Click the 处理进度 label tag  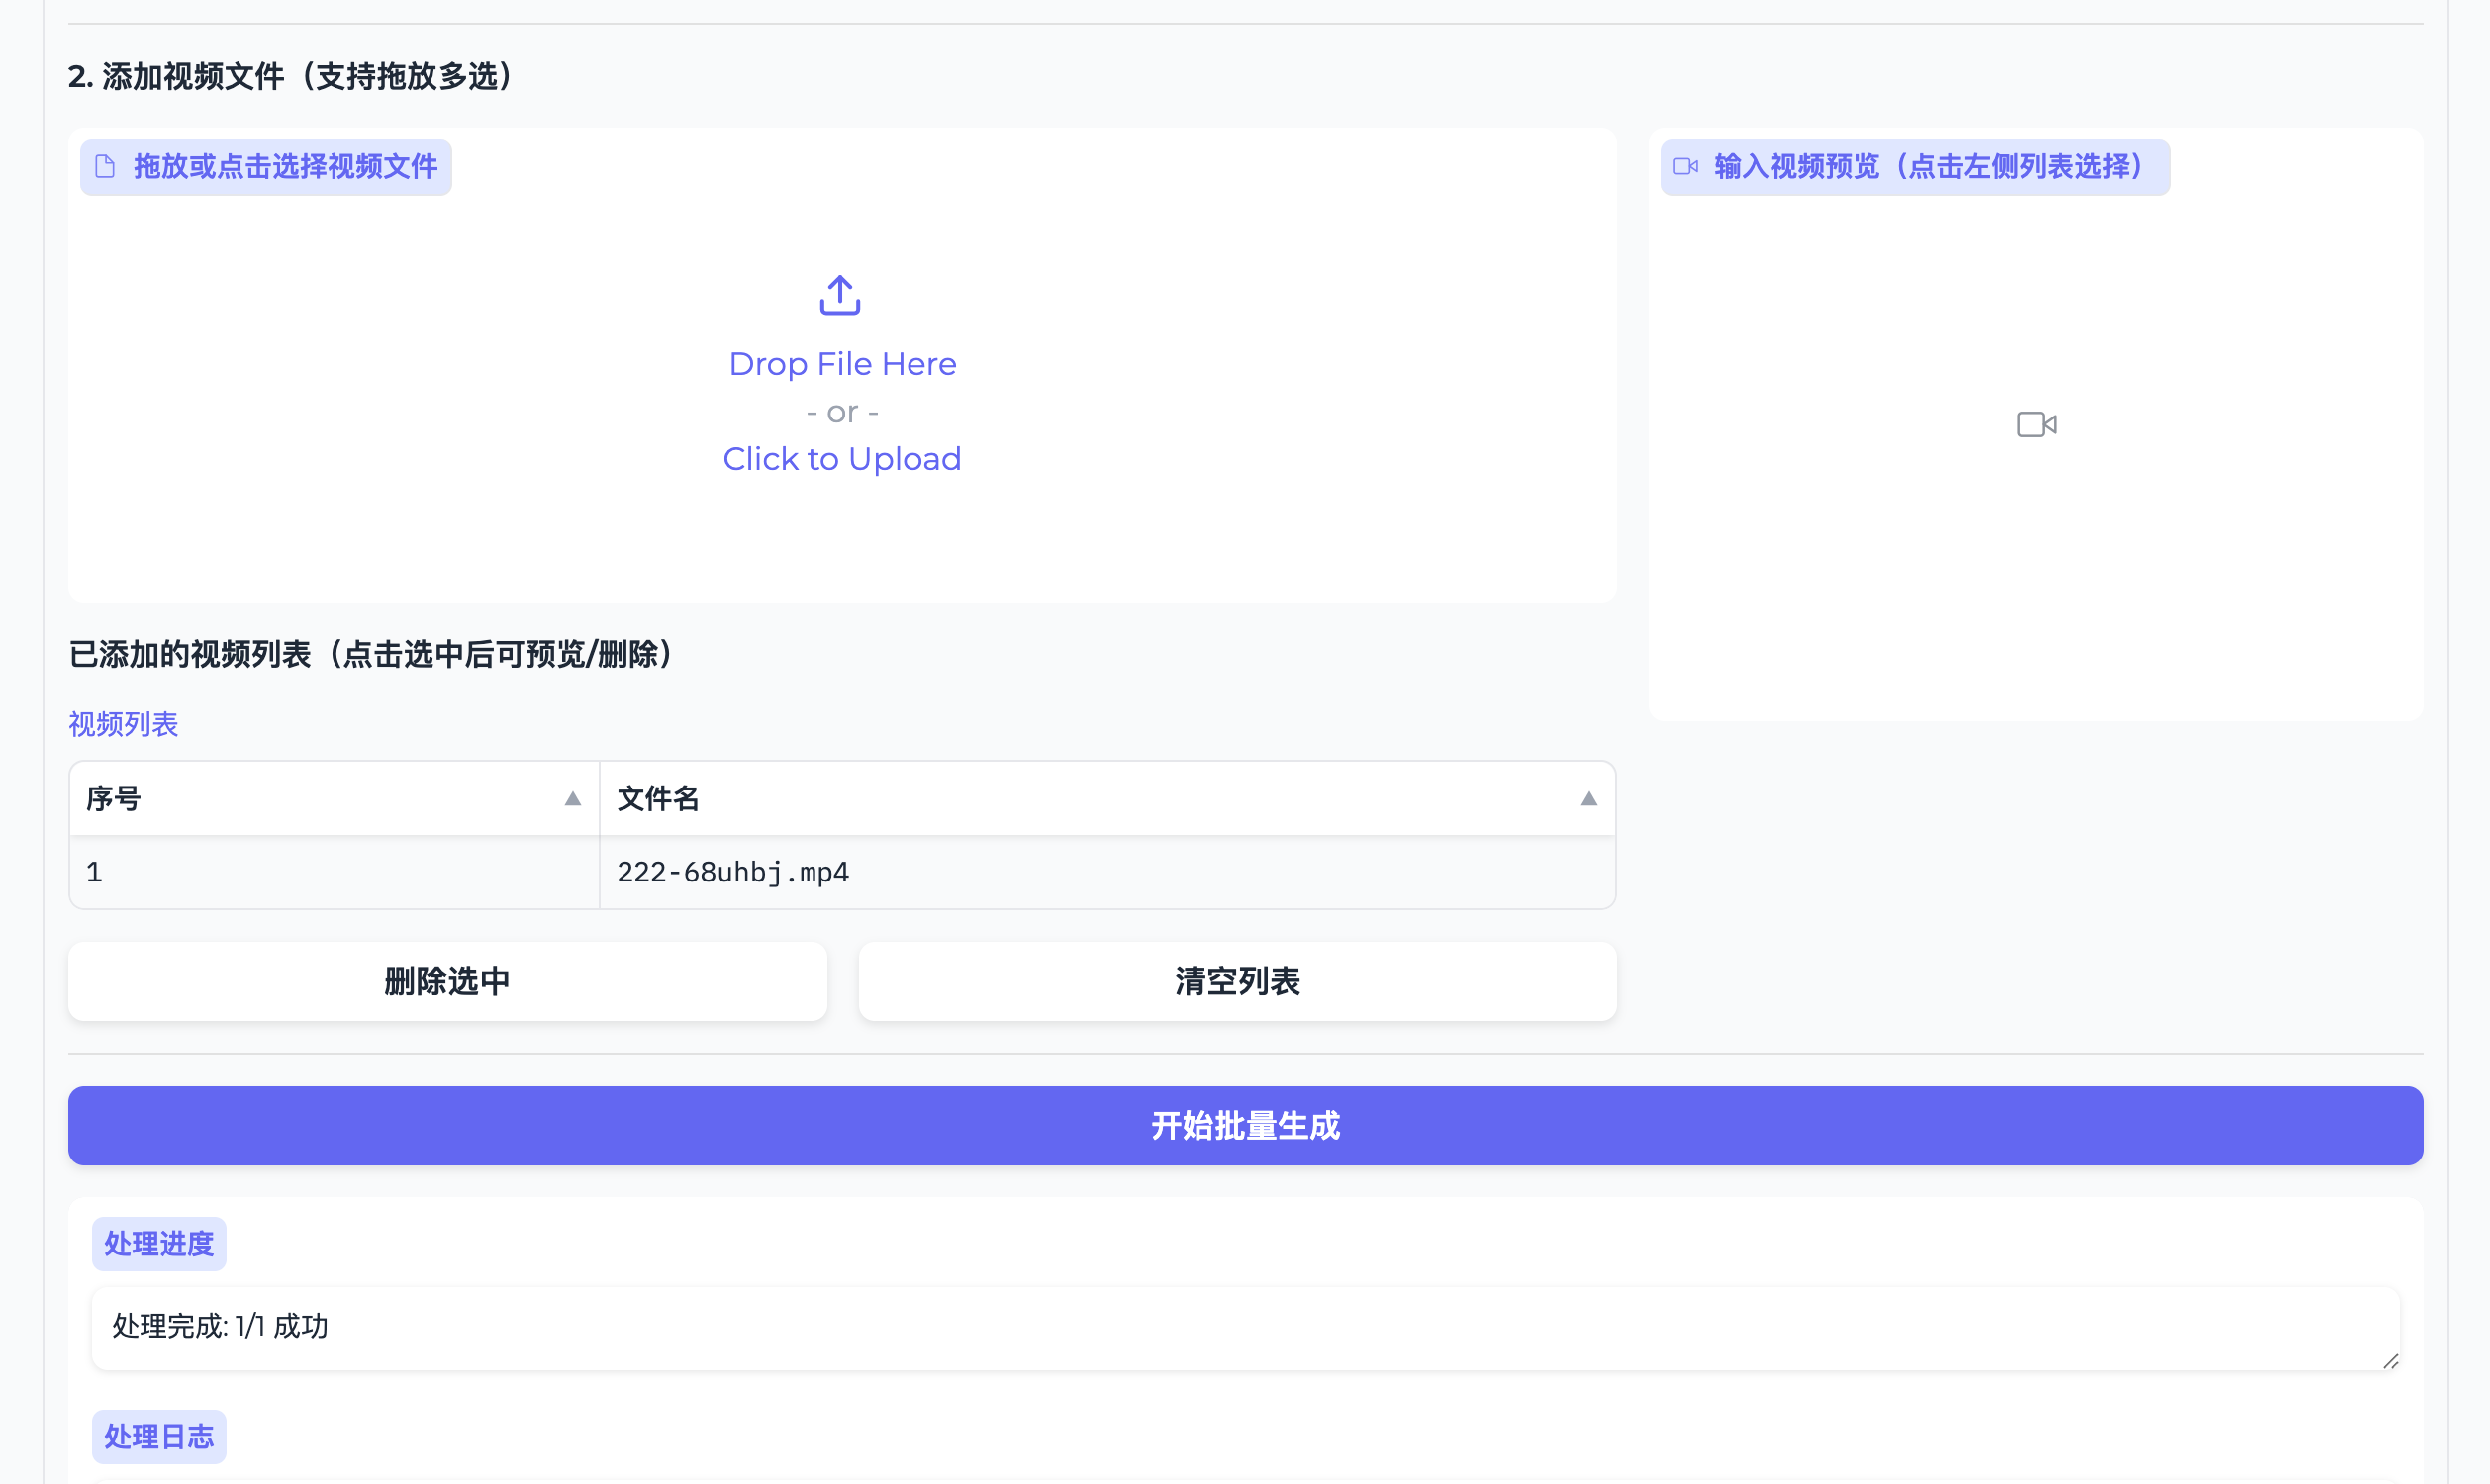click(159, 1244)
